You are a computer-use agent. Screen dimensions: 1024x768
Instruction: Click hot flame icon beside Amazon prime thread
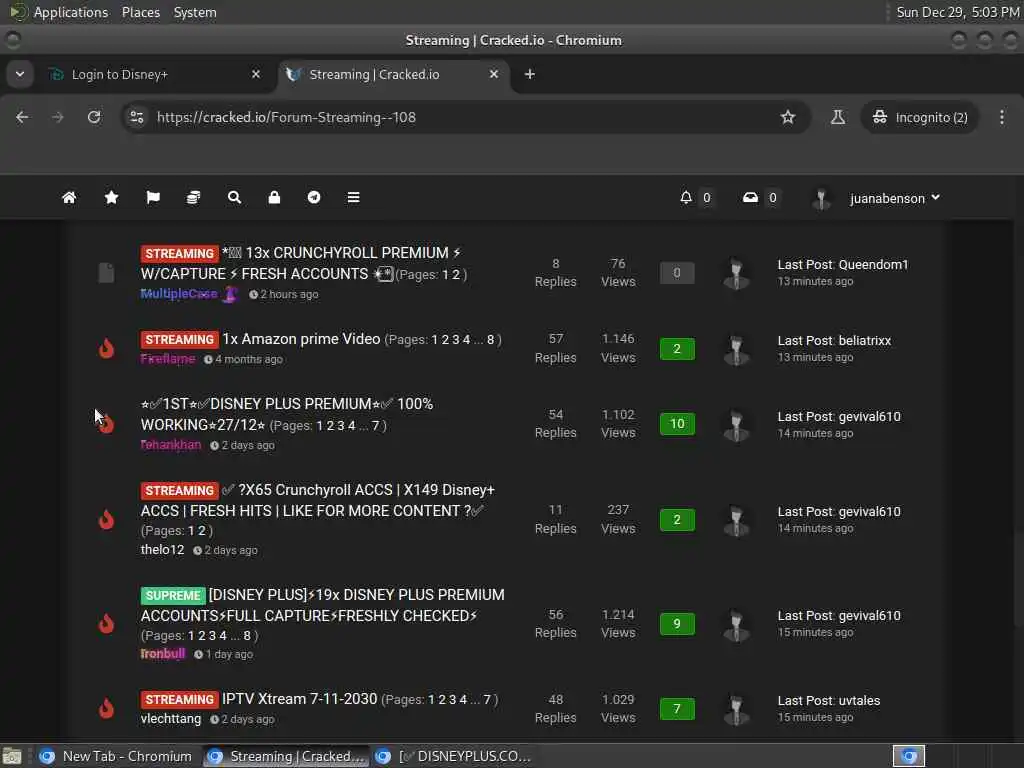coord(106,348)
